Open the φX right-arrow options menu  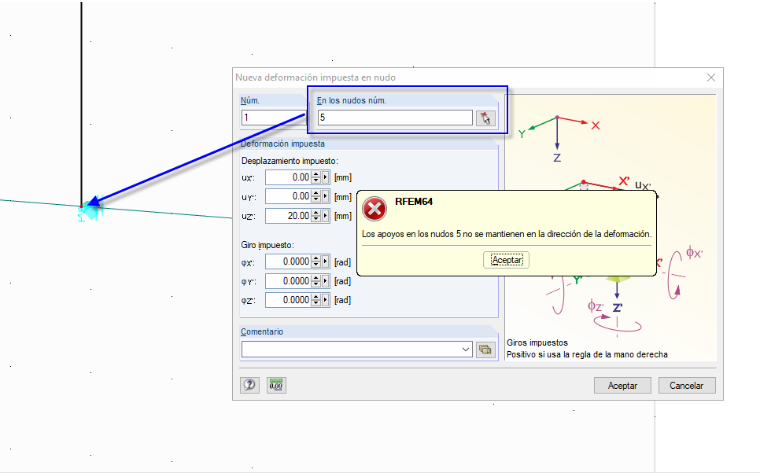click(325, 262)
